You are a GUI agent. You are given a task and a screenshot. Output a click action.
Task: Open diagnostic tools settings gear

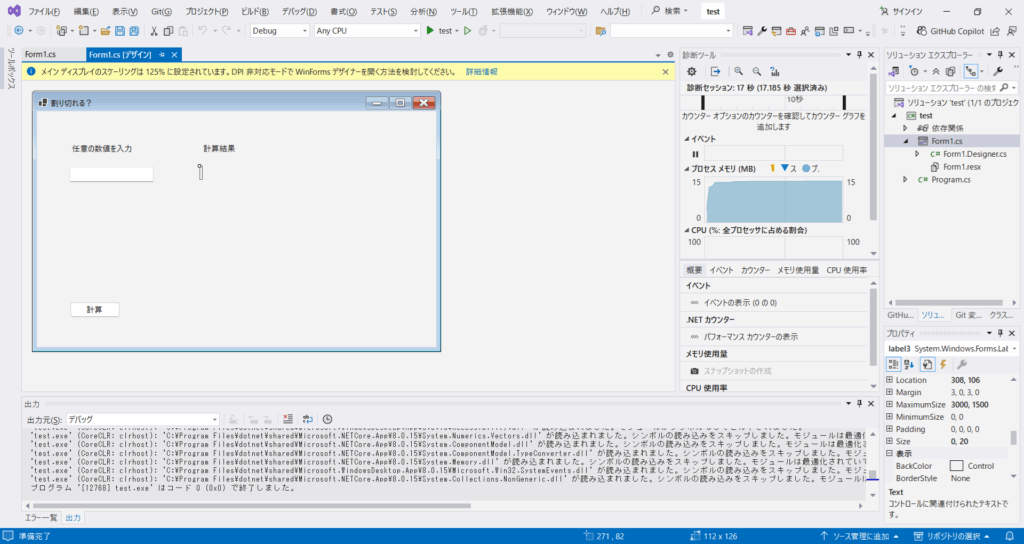[691, 71]
